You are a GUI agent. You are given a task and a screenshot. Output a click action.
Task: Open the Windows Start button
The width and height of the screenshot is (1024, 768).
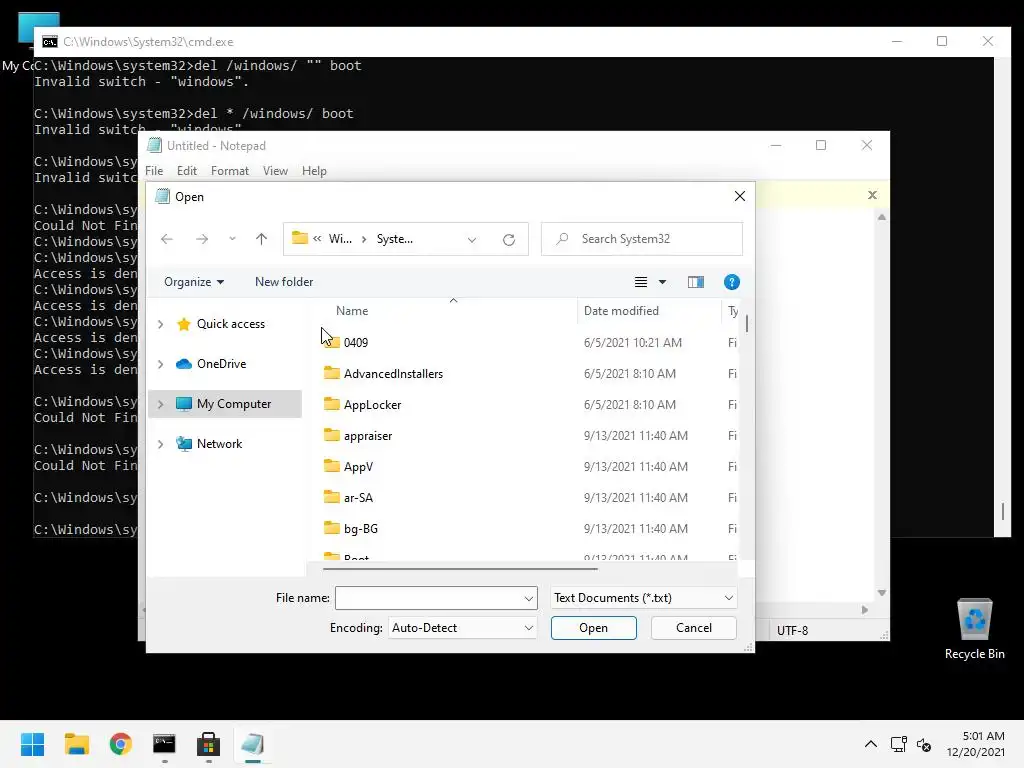(32, 744)
